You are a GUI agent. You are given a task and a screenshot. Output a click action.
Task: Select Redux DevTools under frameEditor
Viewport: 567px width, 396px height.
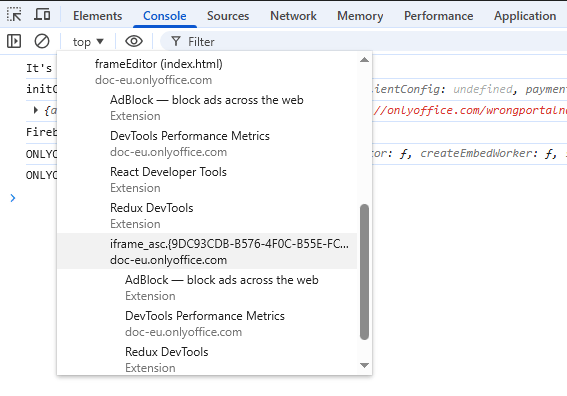click(207, 216)
